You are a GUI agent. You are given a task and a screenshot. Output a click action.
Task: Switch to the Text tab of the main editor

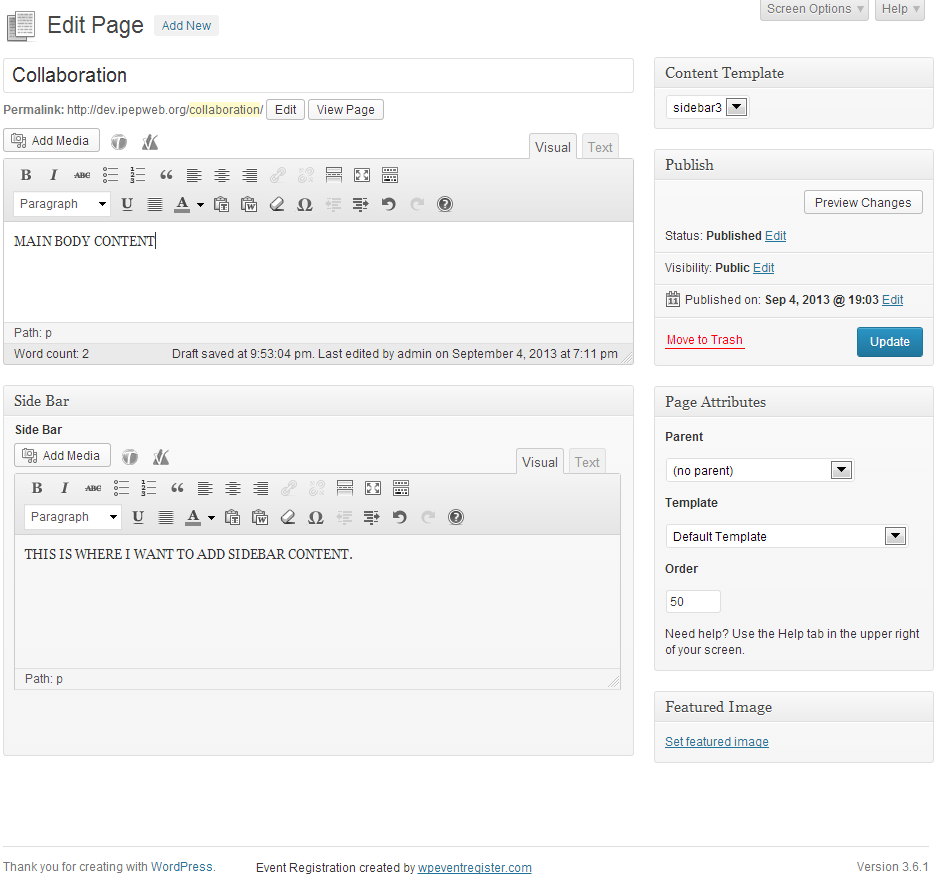coord(599,146)
